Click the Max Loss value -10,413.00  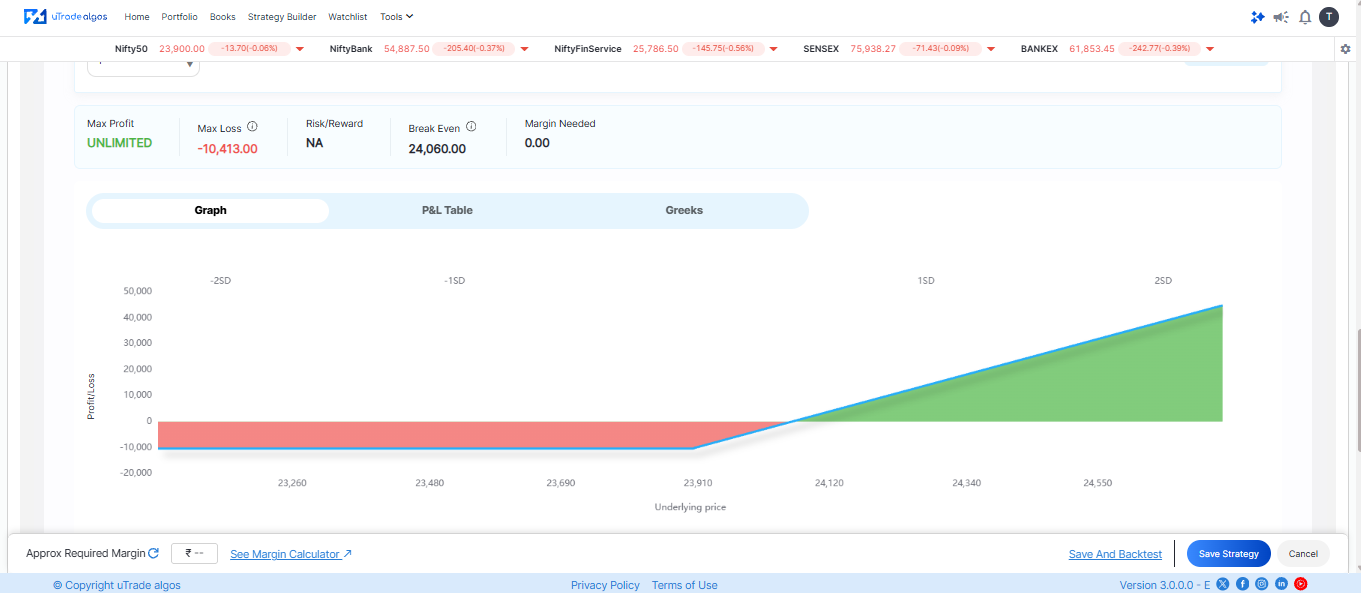point(227,149)
